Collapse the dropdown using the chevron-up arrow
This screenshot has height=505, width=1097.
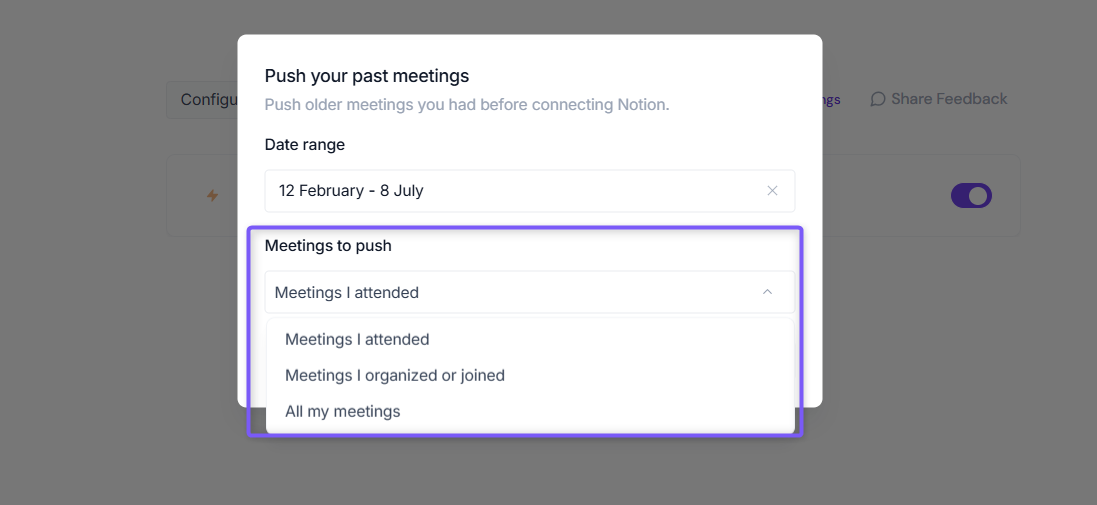[767, 292]
